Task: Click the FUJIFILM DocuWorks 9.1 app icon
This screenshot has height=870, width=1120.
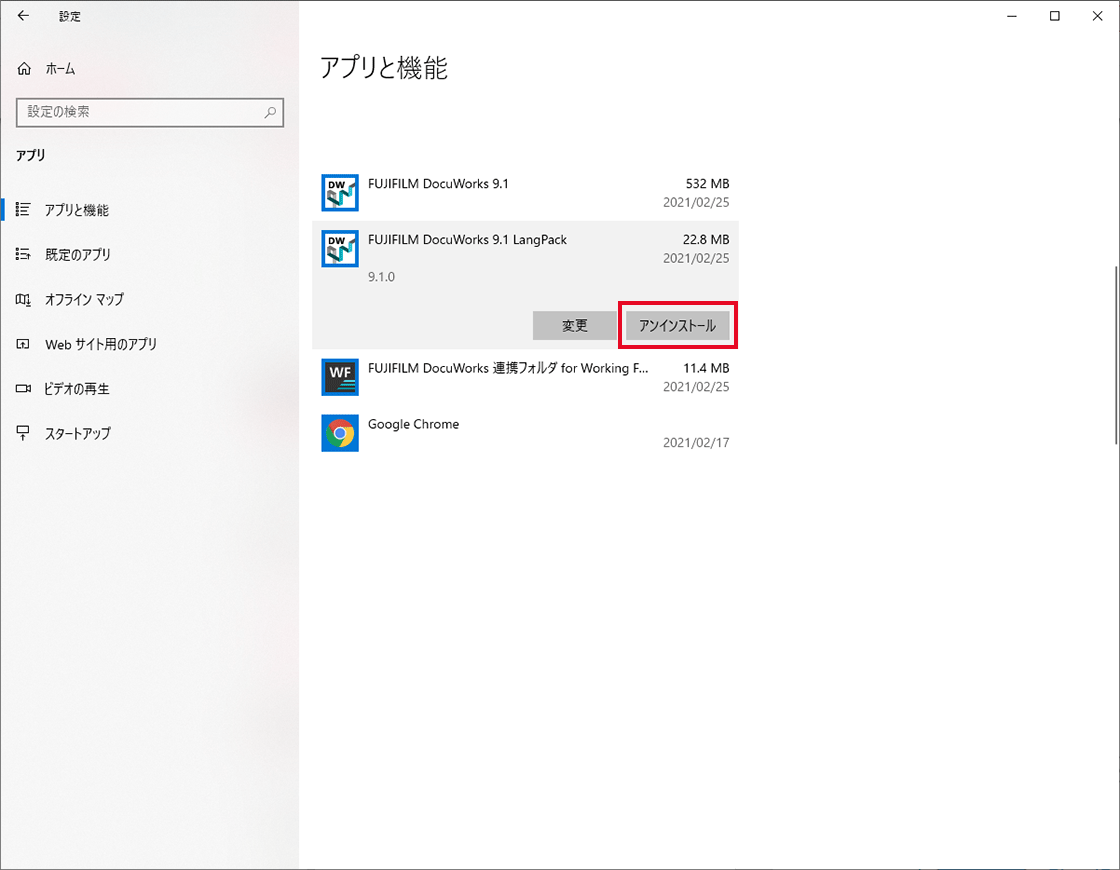Action: pyautogui.click(x=340, y=193)
